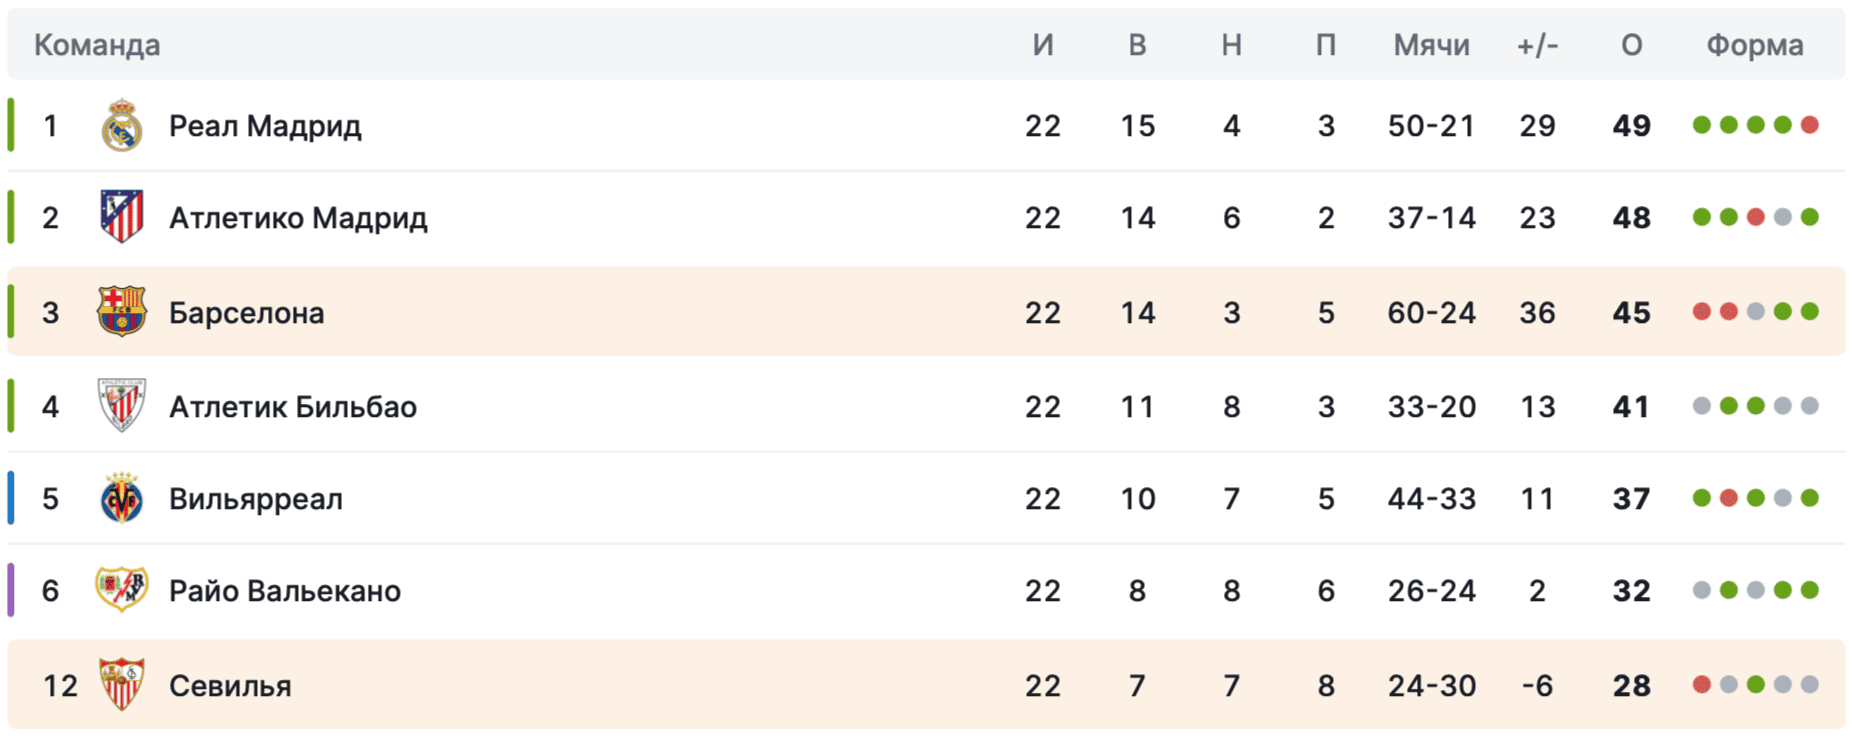Open the Реал Мадрид team link
This screenshot has width=1852, height=744.
click(265, 126)
